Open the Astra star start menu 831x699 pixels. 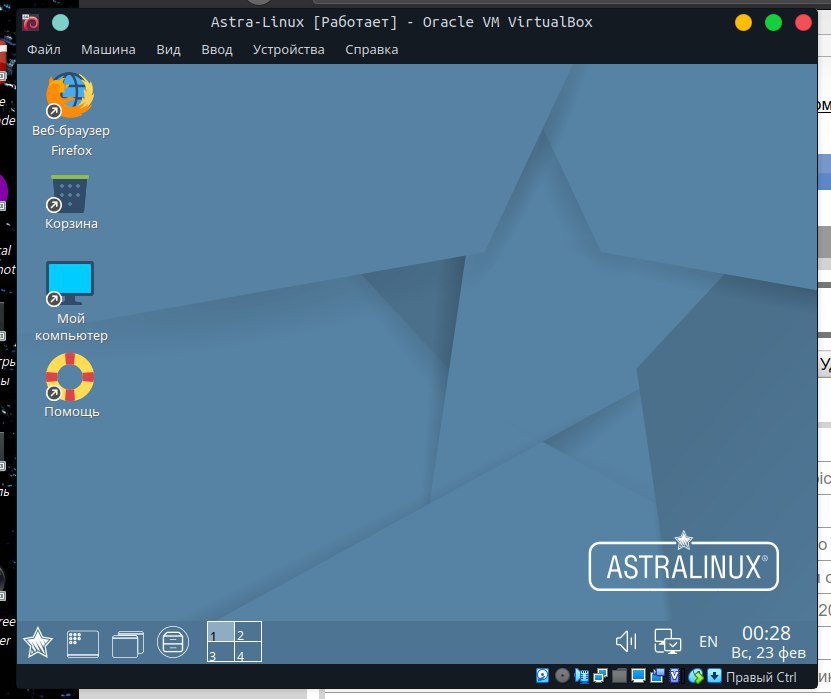pyautogui.click(x=38, y=642)
